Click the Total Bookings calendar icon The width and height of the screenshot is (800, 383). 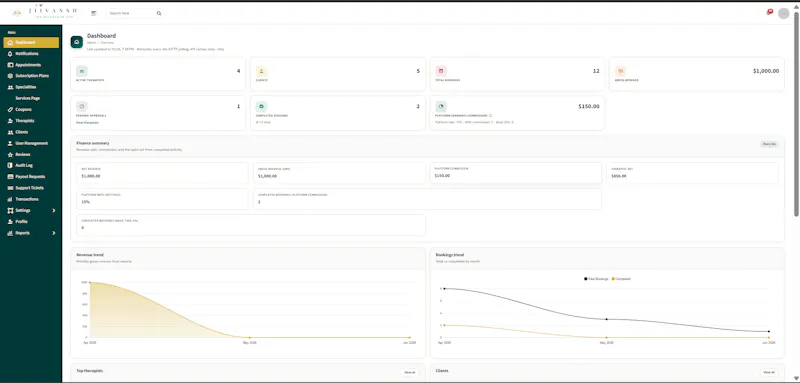tap(441, 71)
